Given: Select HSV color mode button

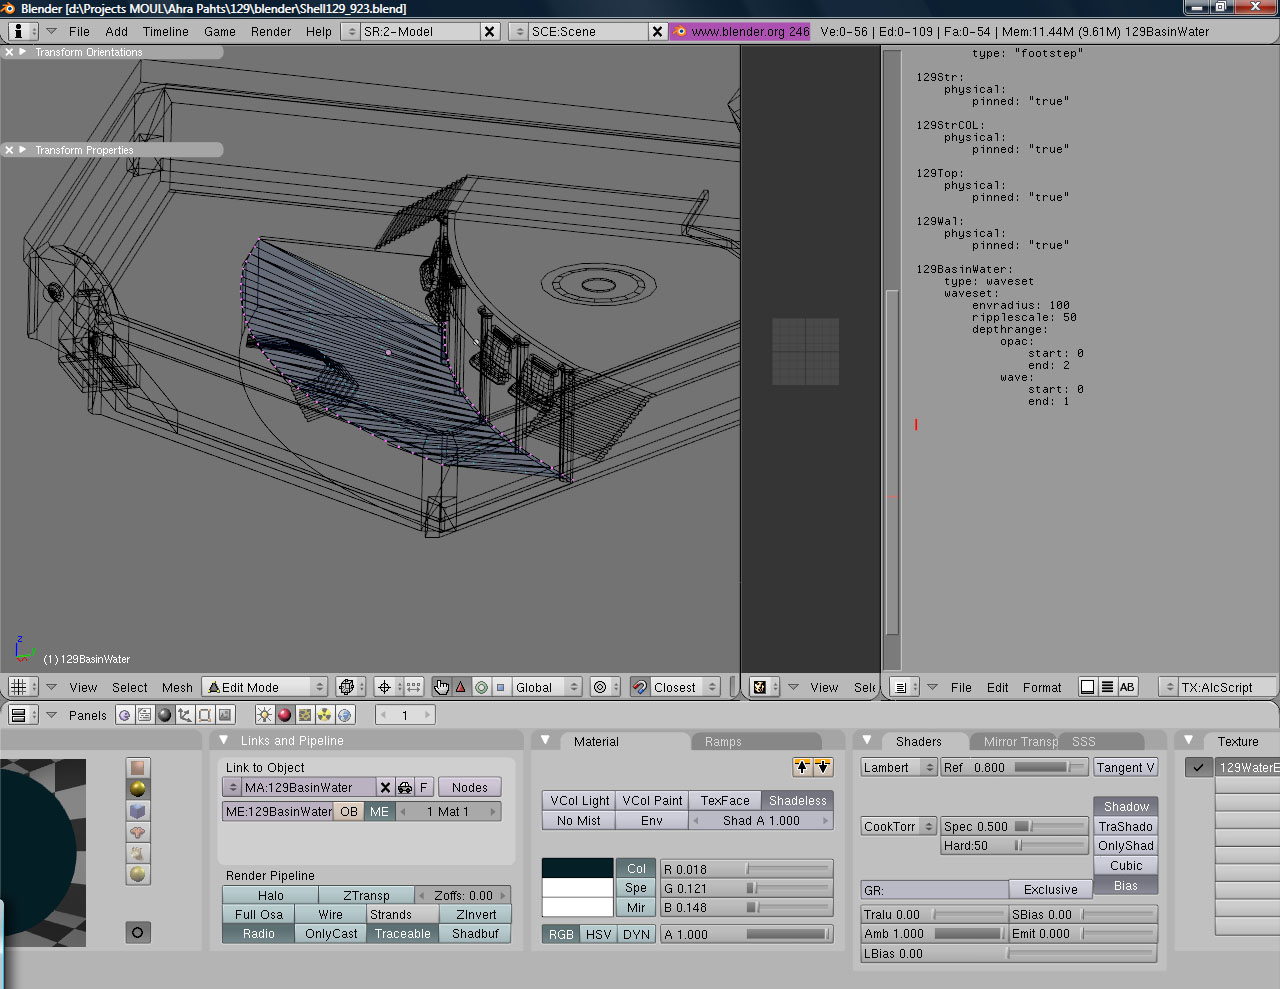Looking at the screenshot, I should [x=598, y=934].
